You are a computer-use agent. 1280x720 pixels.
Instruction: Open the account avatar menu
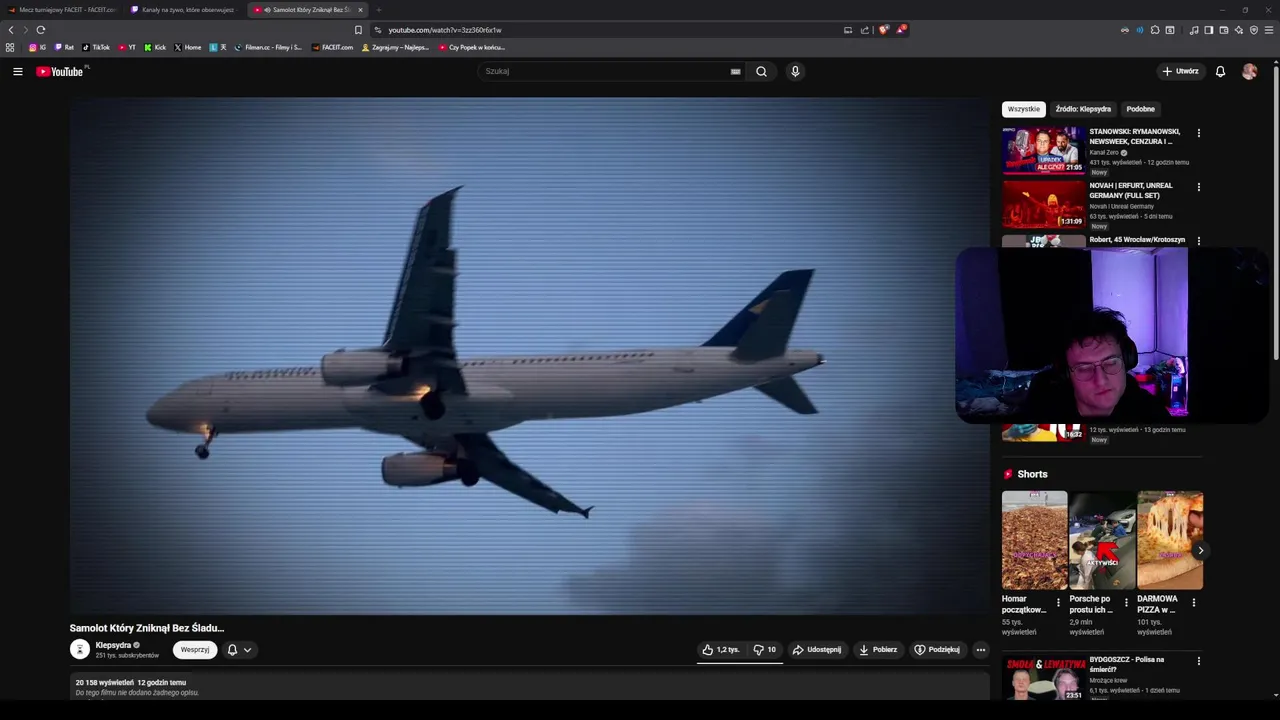[x=1249, y=71]
